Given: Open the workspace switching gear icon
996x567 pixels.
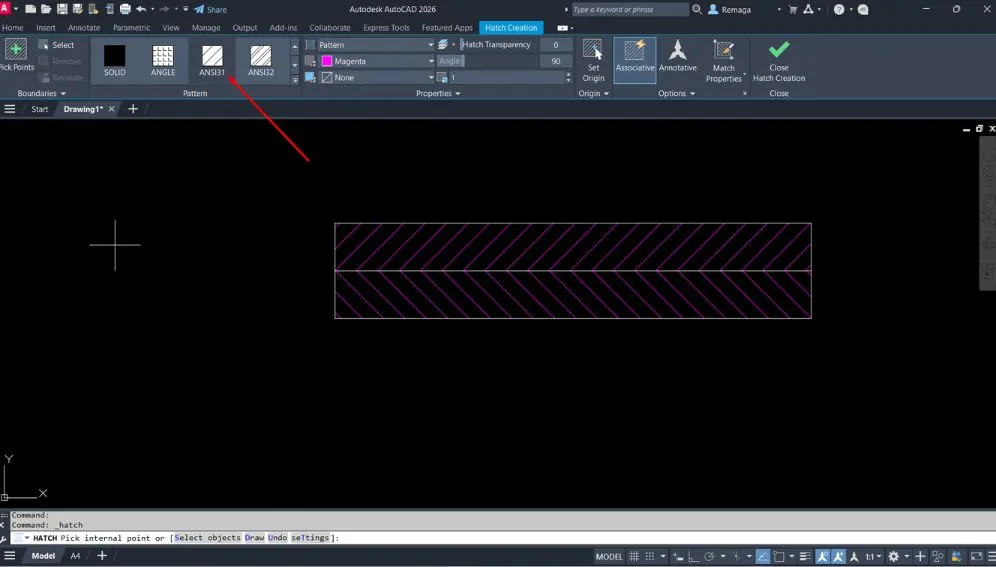Looking at the screenshot, I should tap(894, 557).
